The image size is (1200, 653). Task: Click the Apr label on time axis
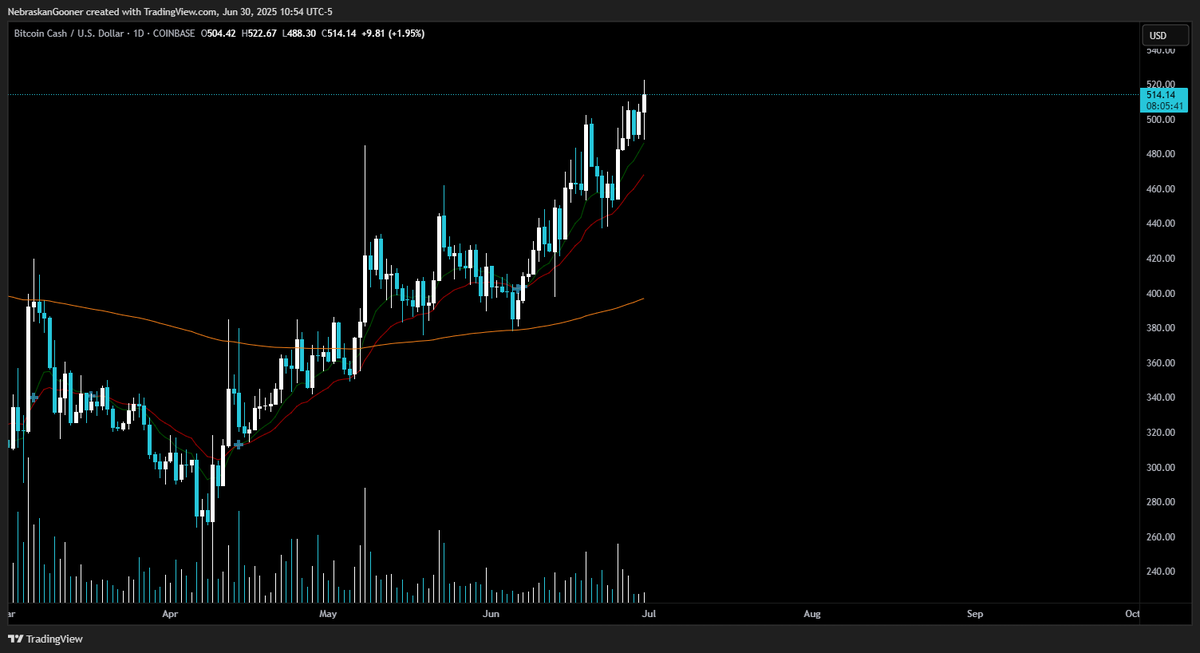point(170,613)
